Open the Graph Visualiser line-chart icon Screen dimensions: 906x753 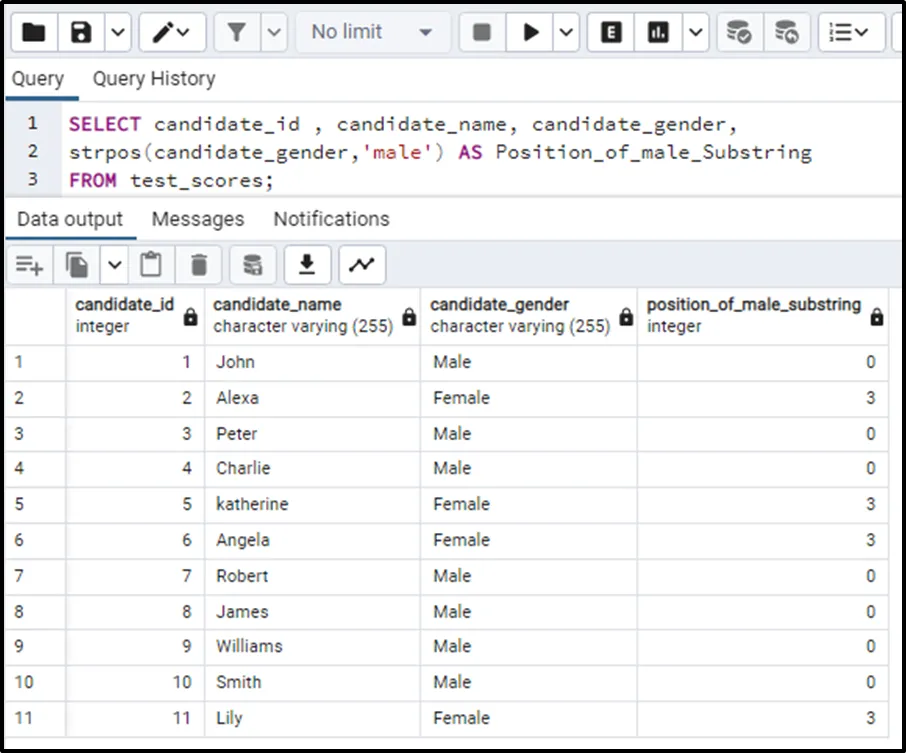point(362,265)
